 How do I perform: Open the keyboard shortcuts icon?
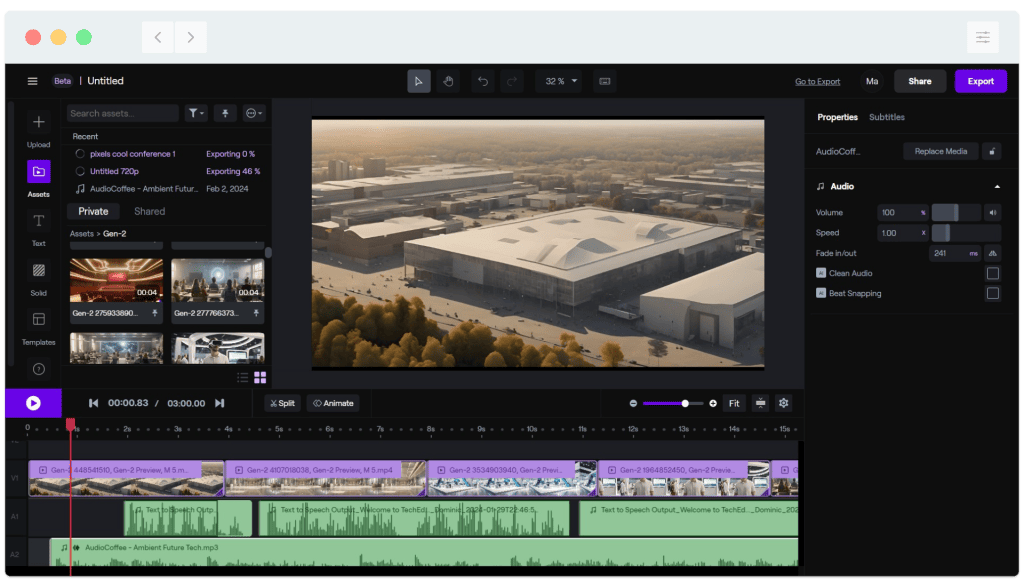[604, 81]
